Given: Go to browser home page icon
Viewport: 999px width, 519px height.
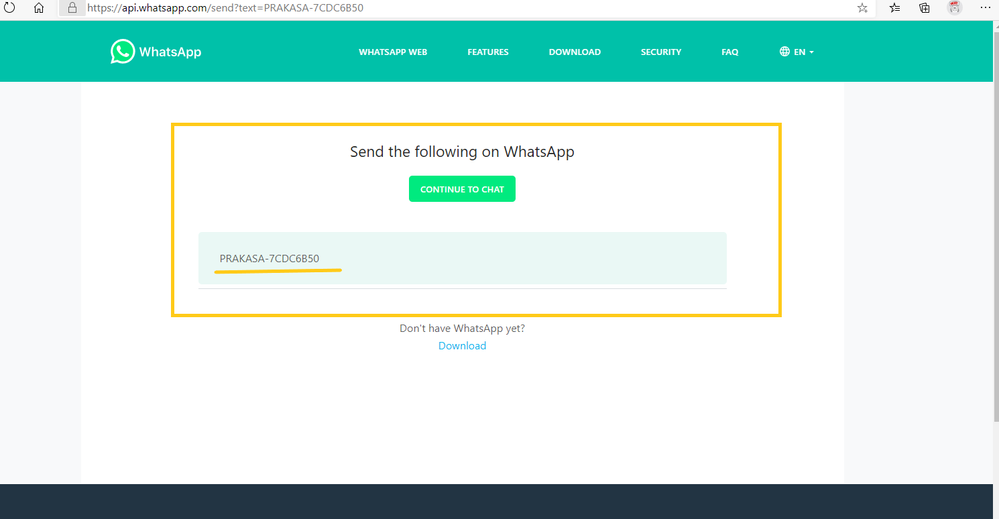Looking at the screenshot, I should click(39, 8).
